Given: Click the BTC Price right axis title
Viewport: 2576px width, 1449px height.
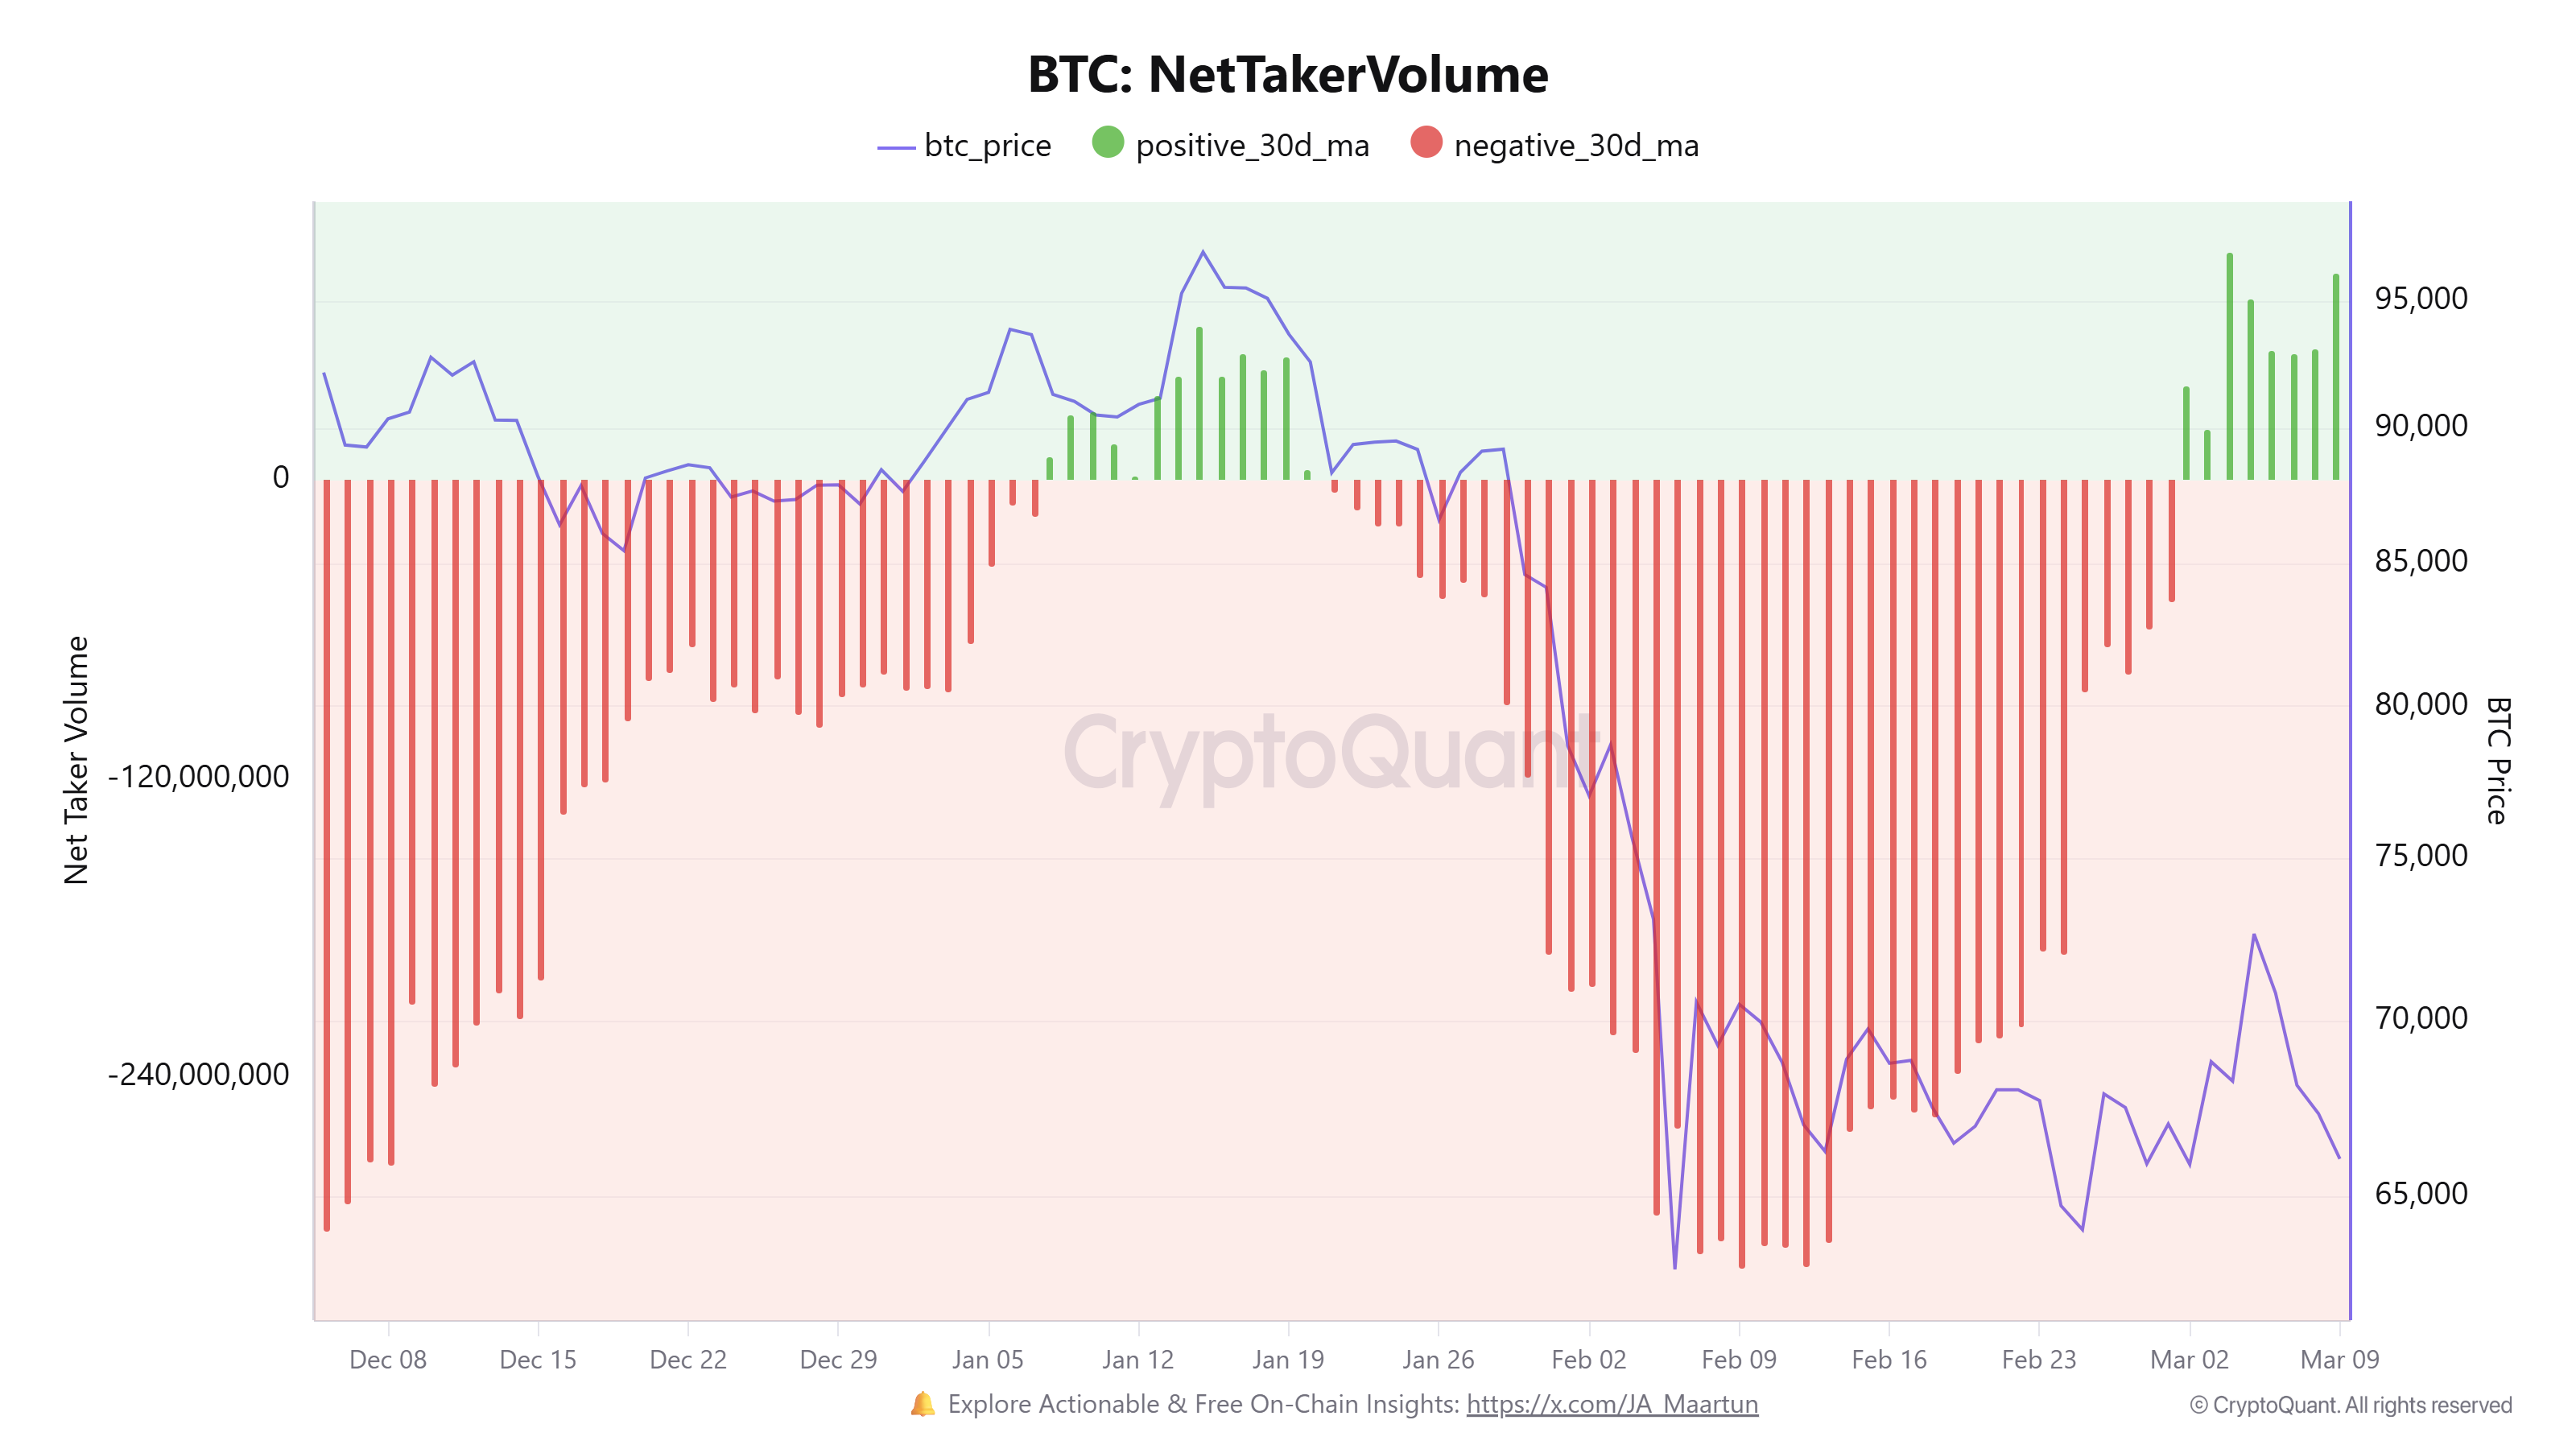Looking at the screenshot, I should (x=2498, y=760).
